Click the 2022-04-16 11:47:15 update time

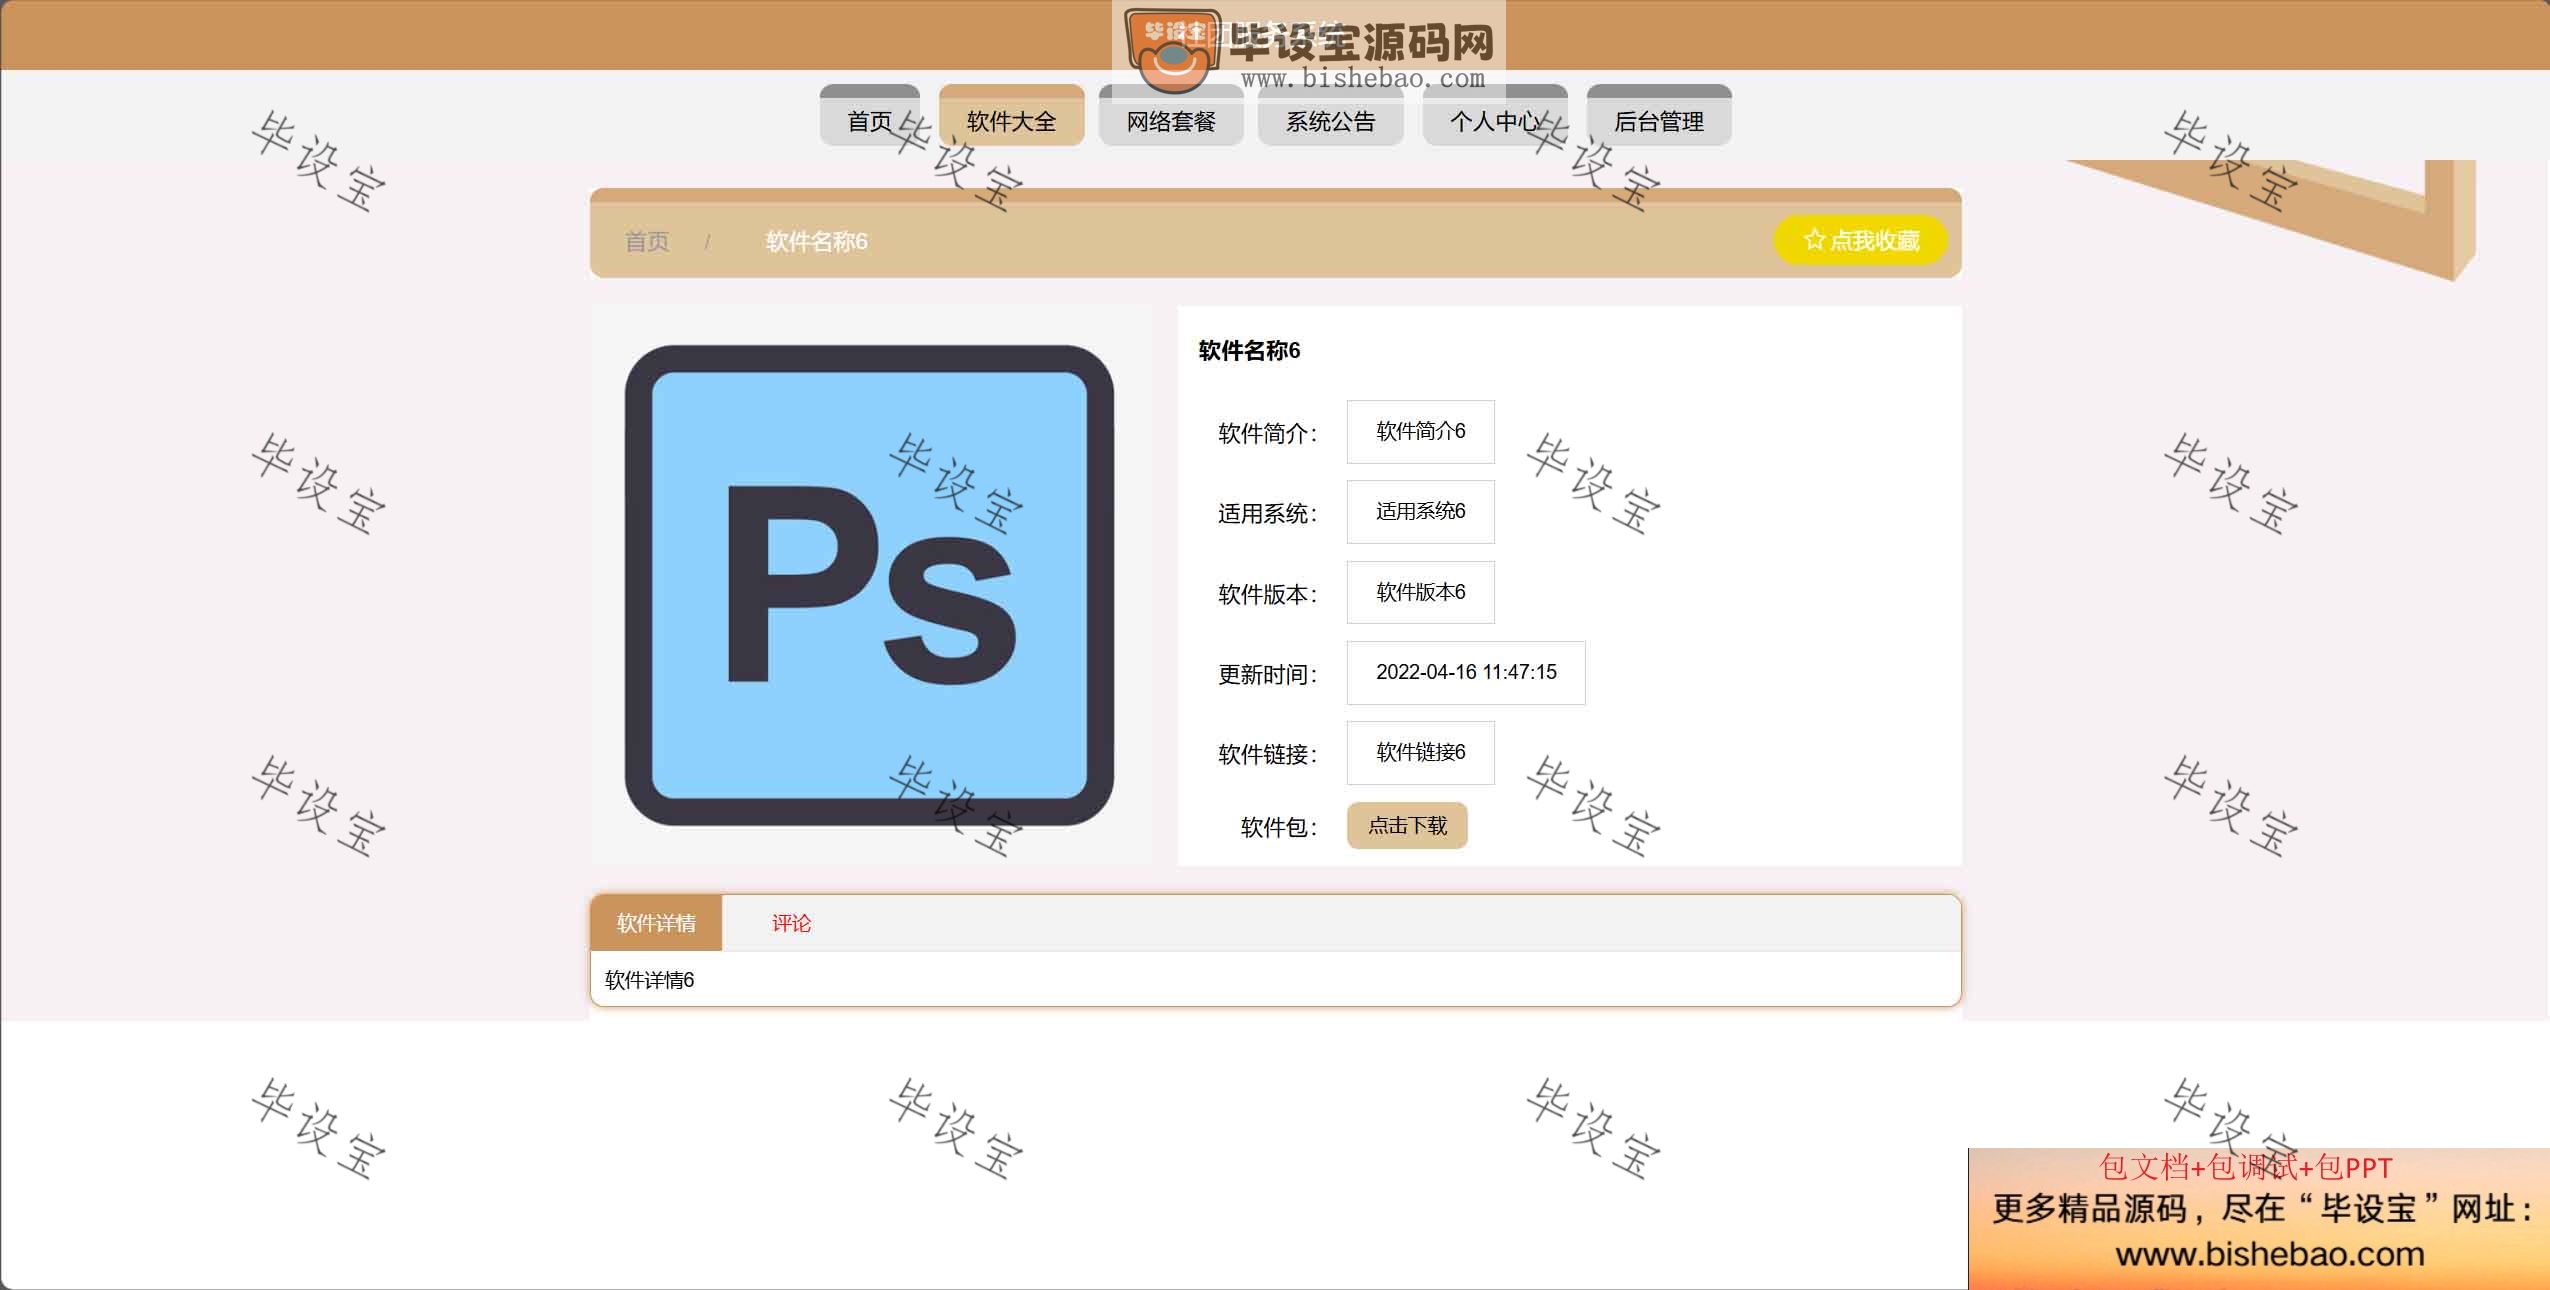pos(1466,672)
